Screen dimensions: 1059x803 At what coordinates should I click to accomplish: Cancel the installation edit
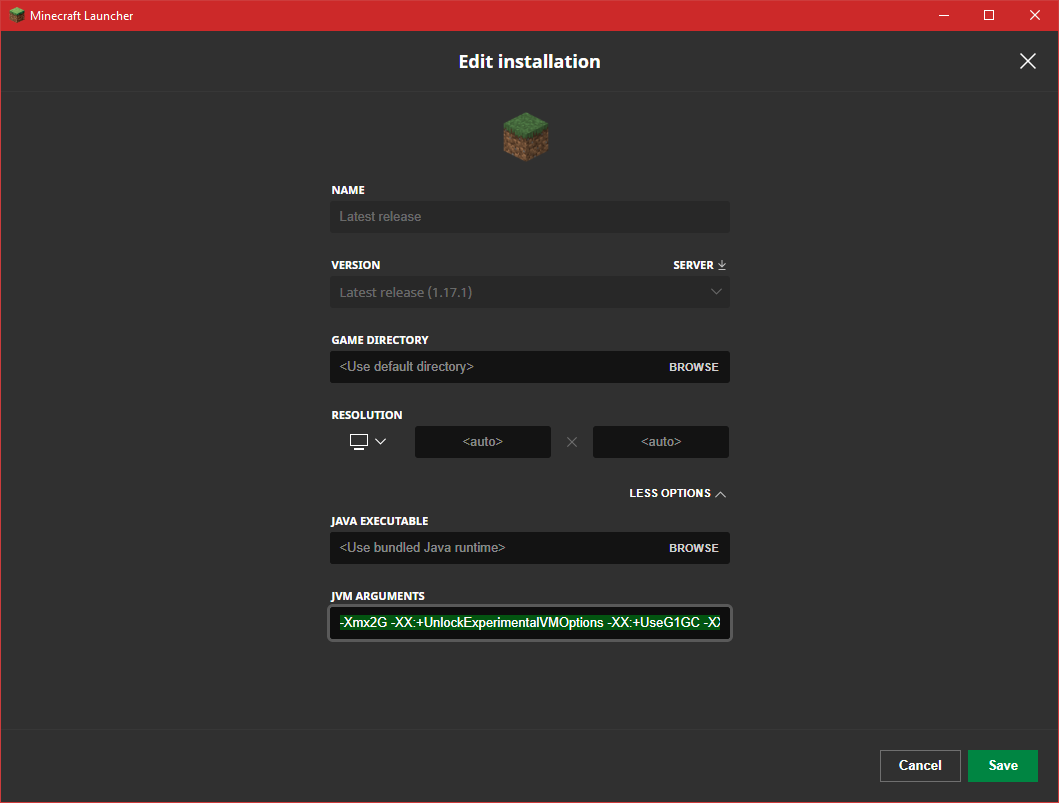pyautogui.click(x=920, y=765)
